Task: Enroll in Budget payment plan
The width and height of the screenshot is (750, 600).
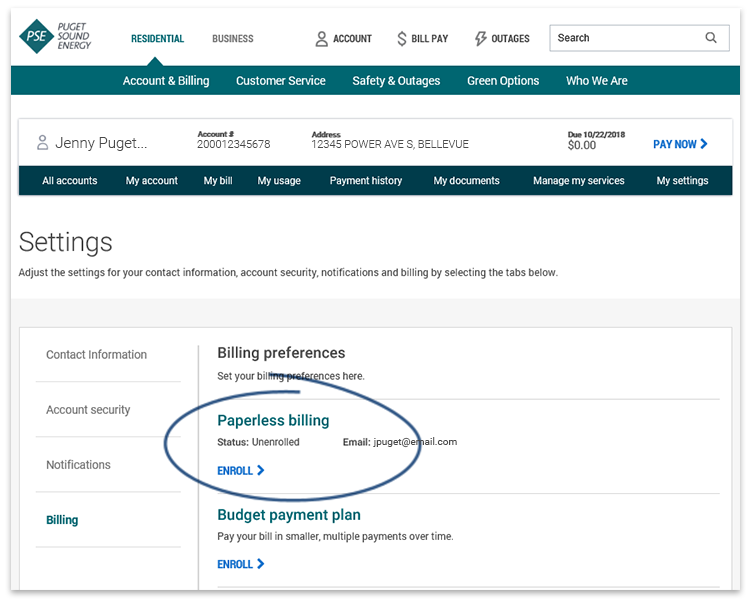Action: click(x=241, y=564)
